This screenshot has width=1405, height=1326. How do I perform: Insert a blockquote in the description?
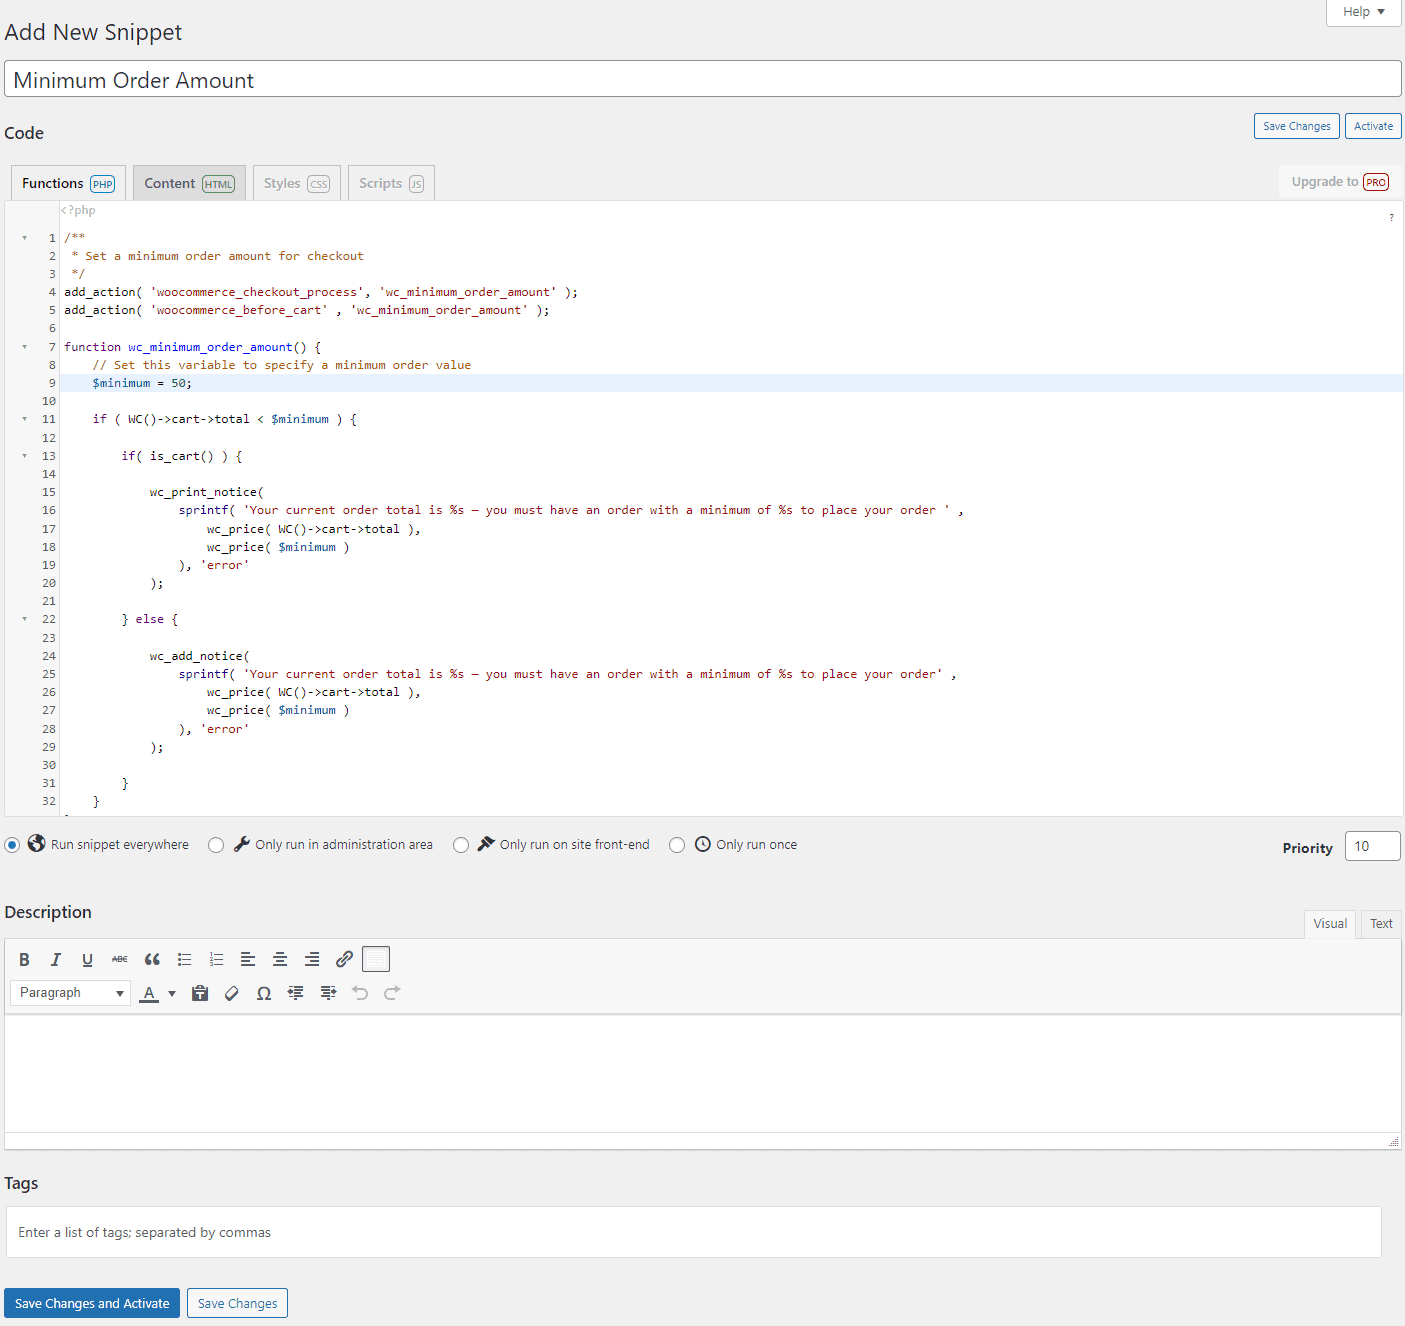pyautogui.click(x=152, y=958)
